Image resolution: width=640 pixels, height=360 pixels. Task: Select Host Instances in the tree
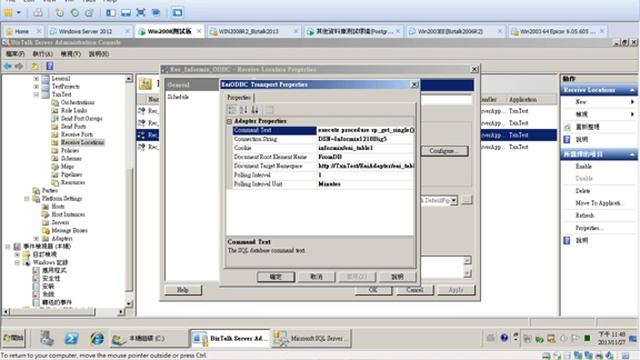[x=68, y=214]
